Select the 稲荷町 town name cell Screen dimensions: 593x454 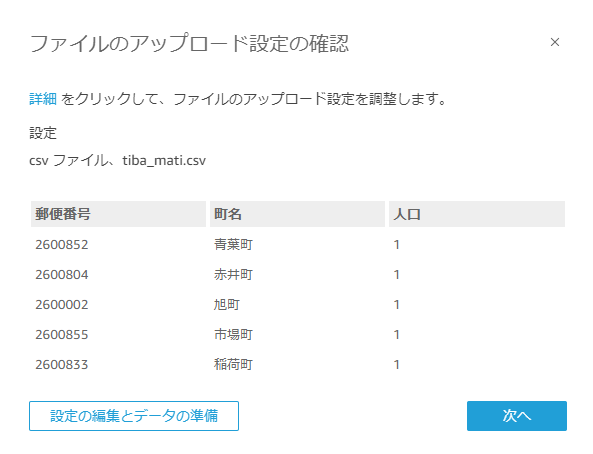[x=233, y=364]
